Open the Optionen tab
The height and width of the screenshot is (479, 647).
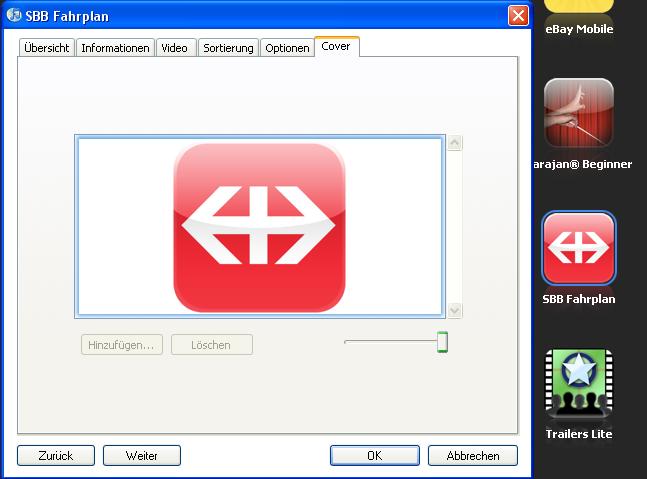pos(287,48)
